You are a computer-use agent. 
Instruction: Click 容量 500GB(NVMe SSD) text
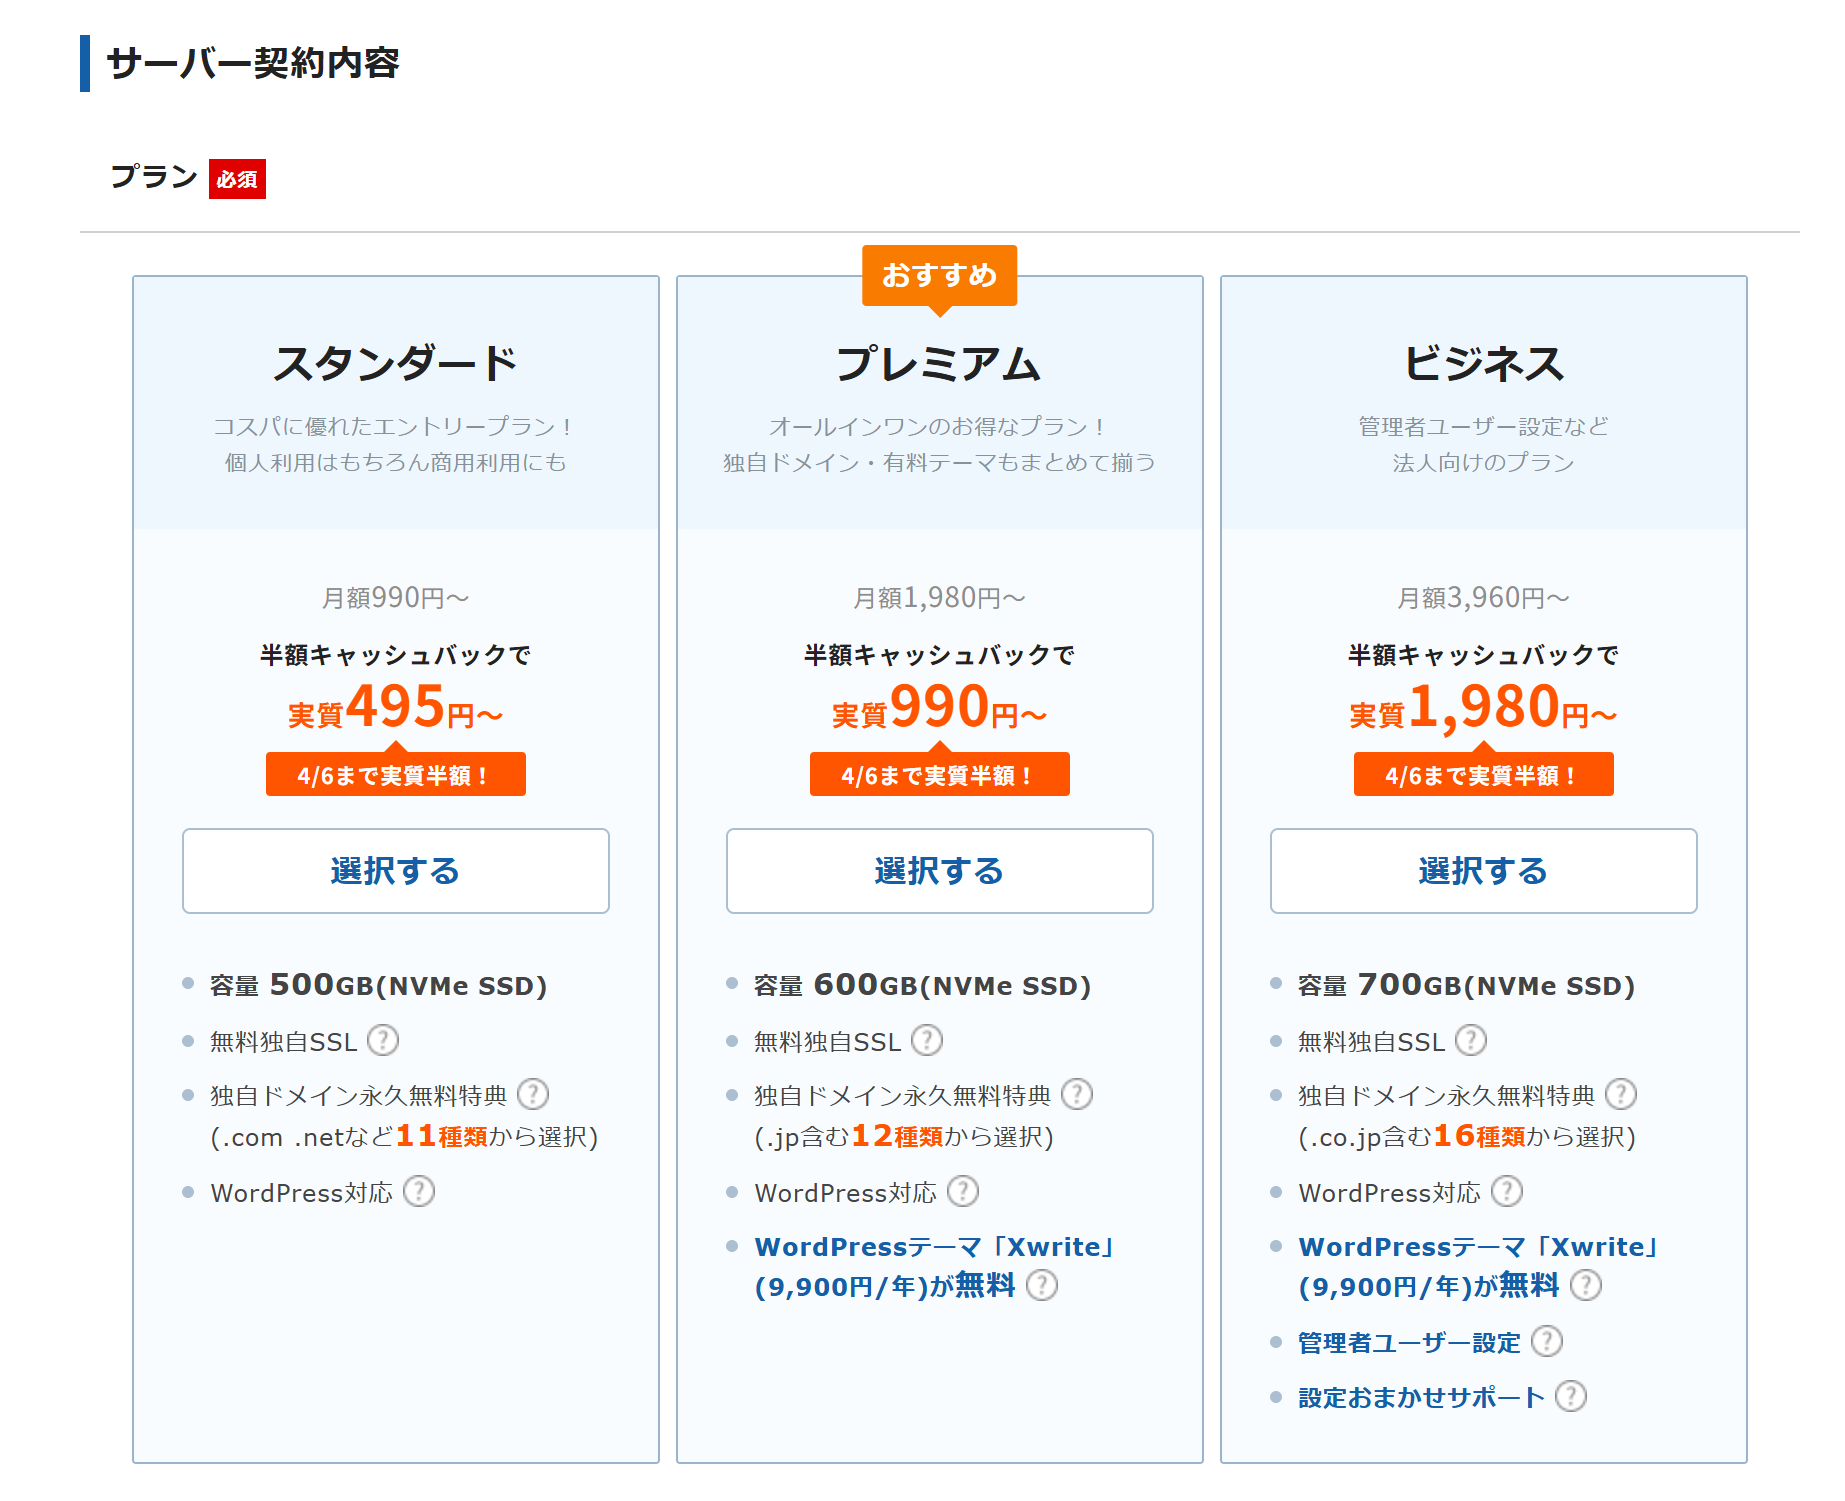pyautogui.click(x=379, y=986)
